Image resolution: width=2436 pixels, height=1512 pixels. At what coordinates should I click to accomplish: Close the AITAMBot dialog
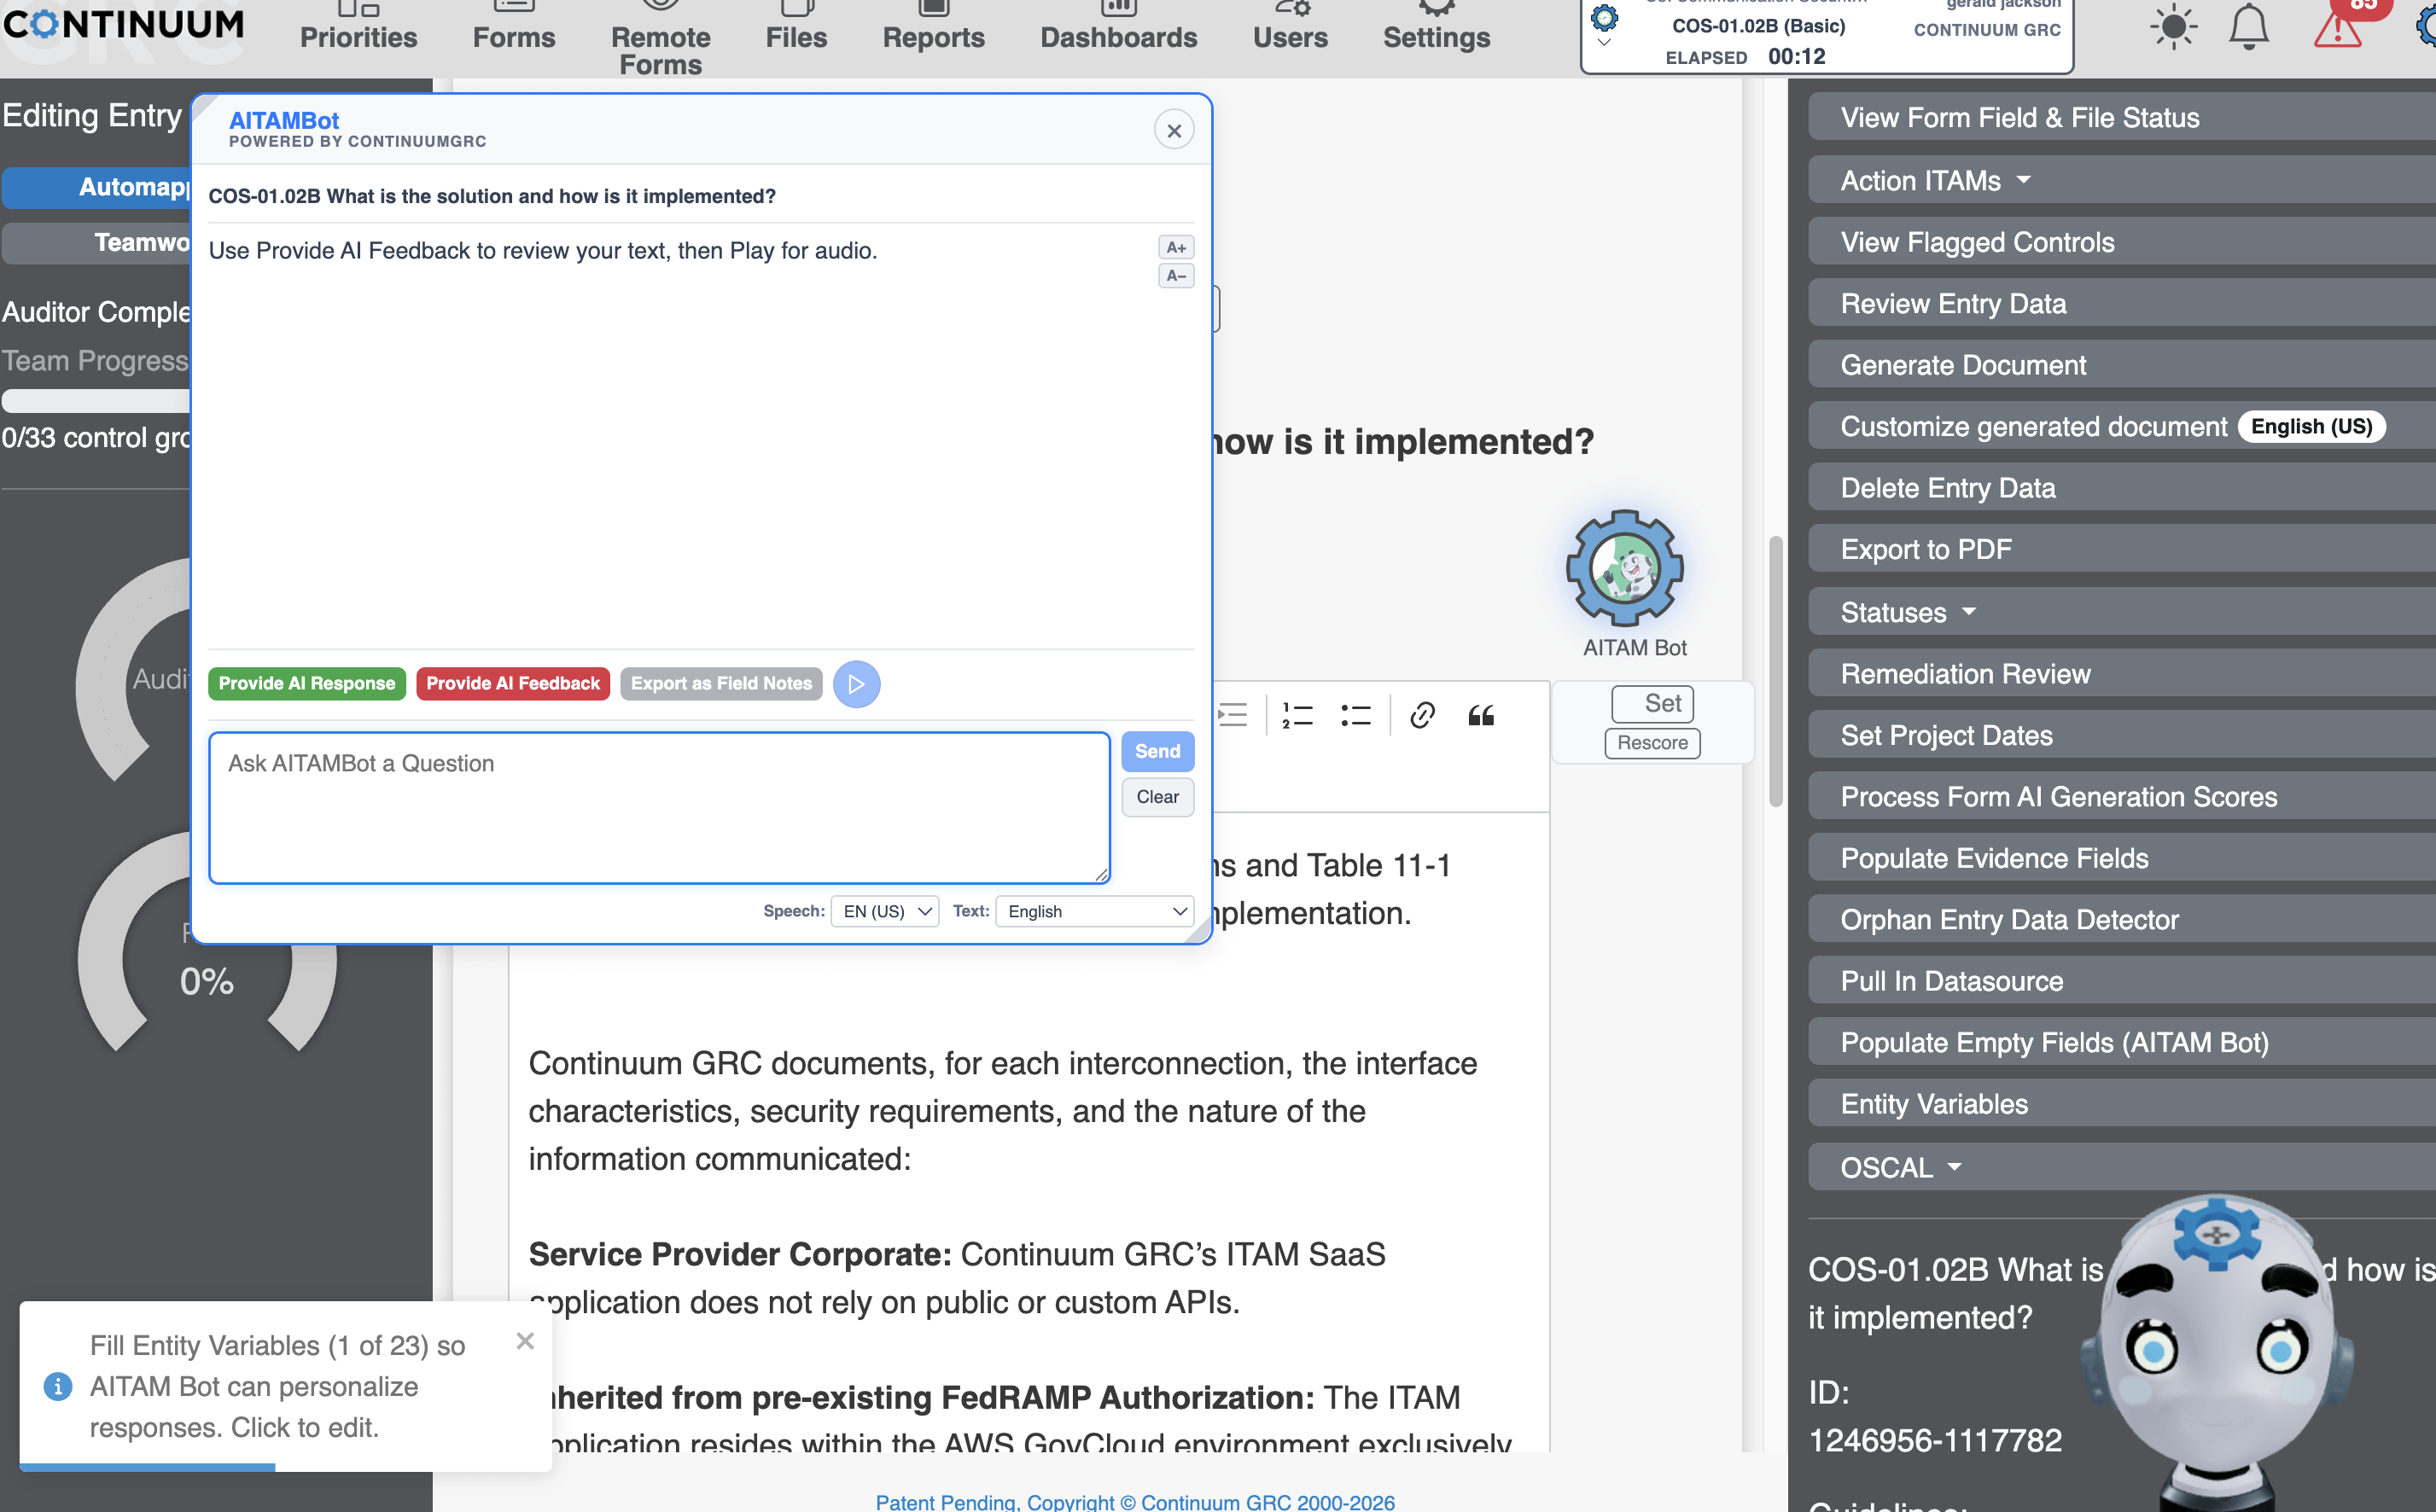pyautogui.click(x=1174, y=130)
